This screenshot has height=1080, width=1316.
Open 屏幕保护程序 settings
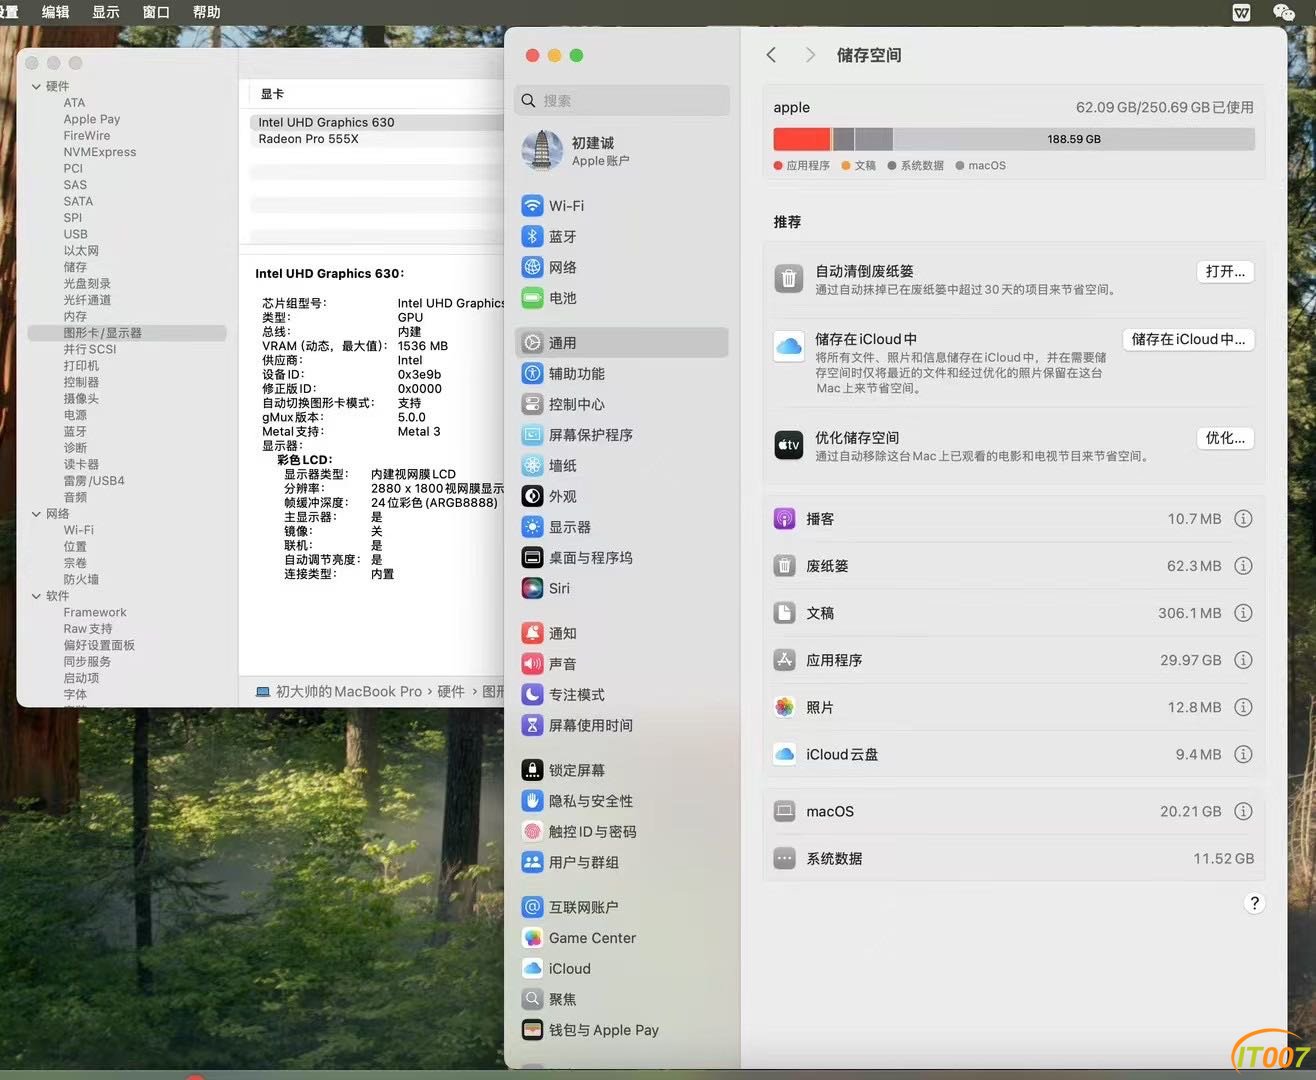[x=622, y=435]
